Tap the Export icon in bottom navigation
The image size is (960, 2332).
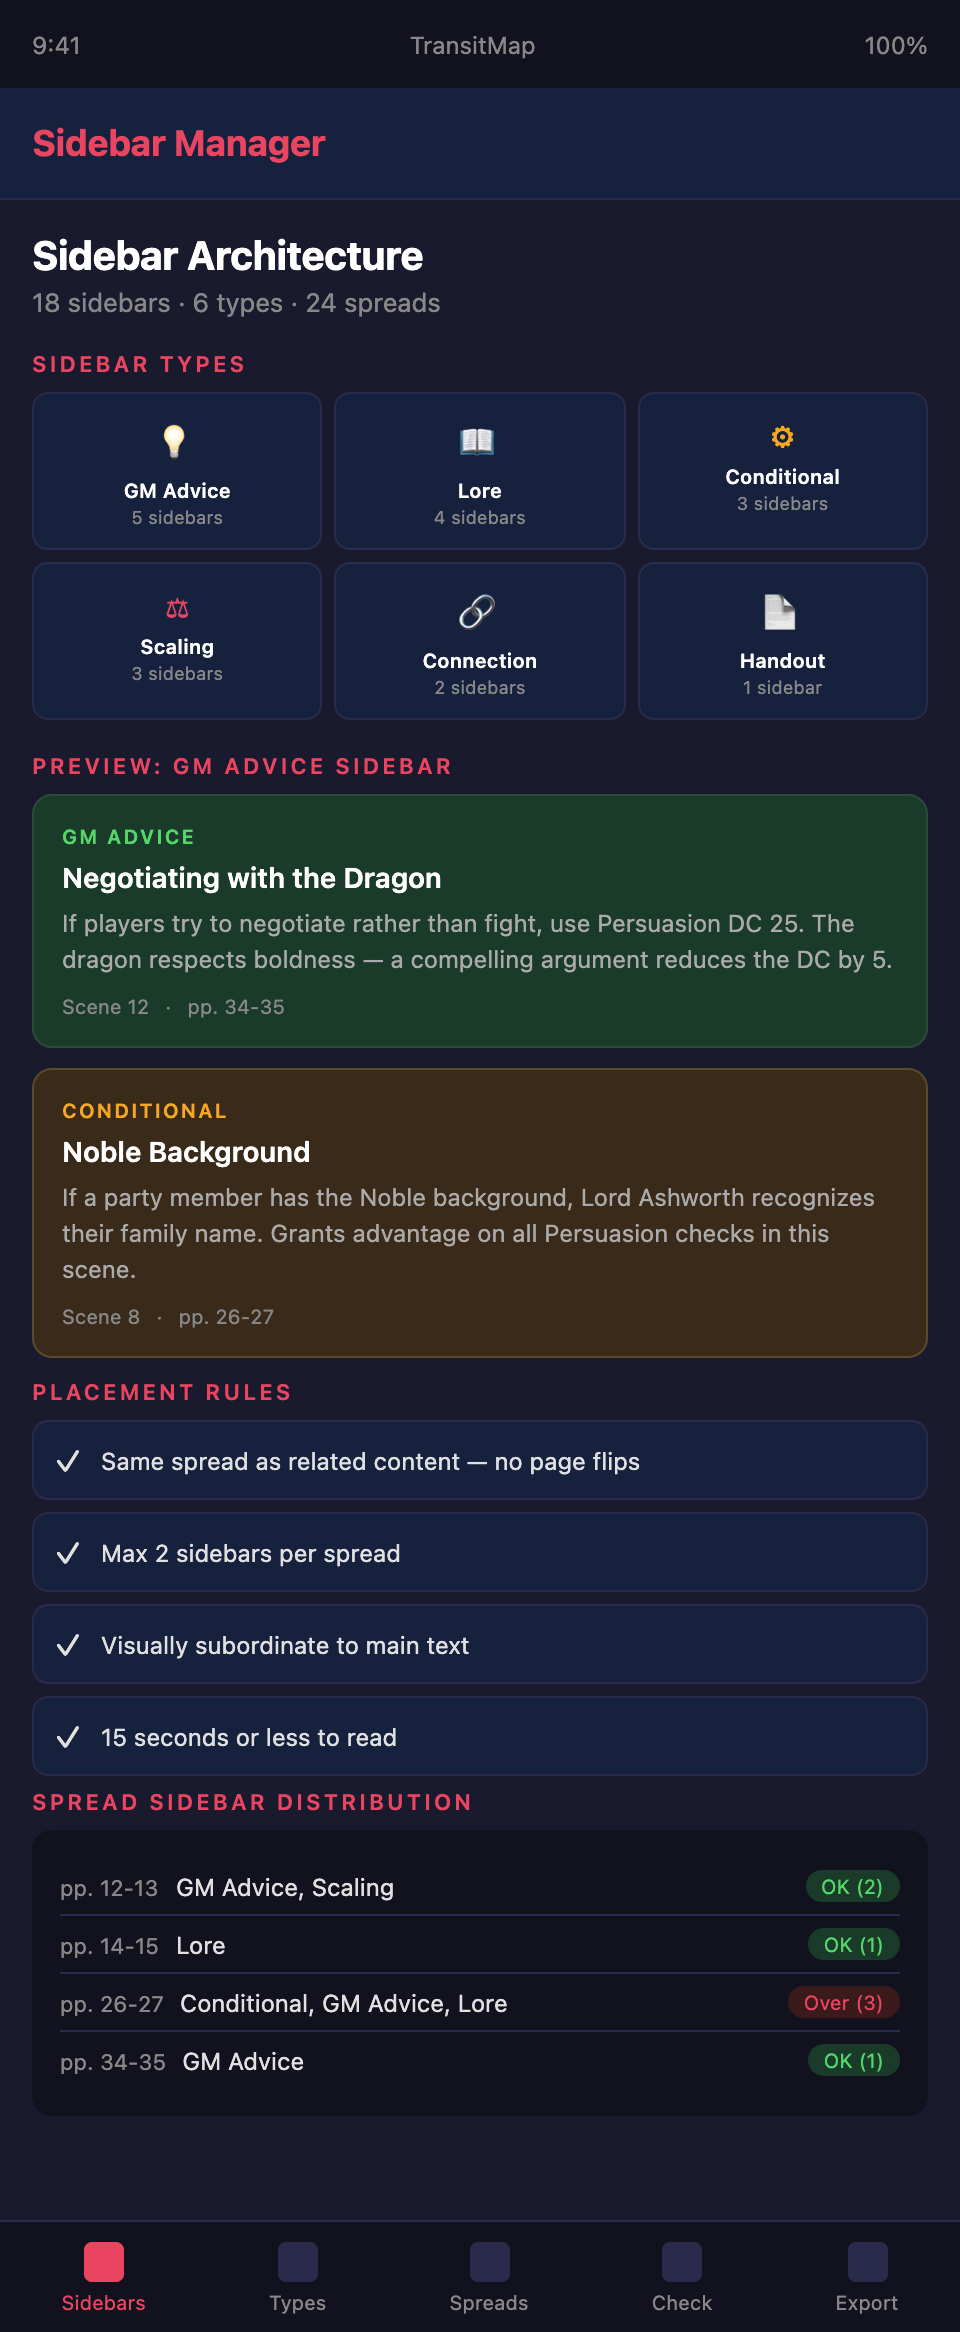(x=867, y=2262)
